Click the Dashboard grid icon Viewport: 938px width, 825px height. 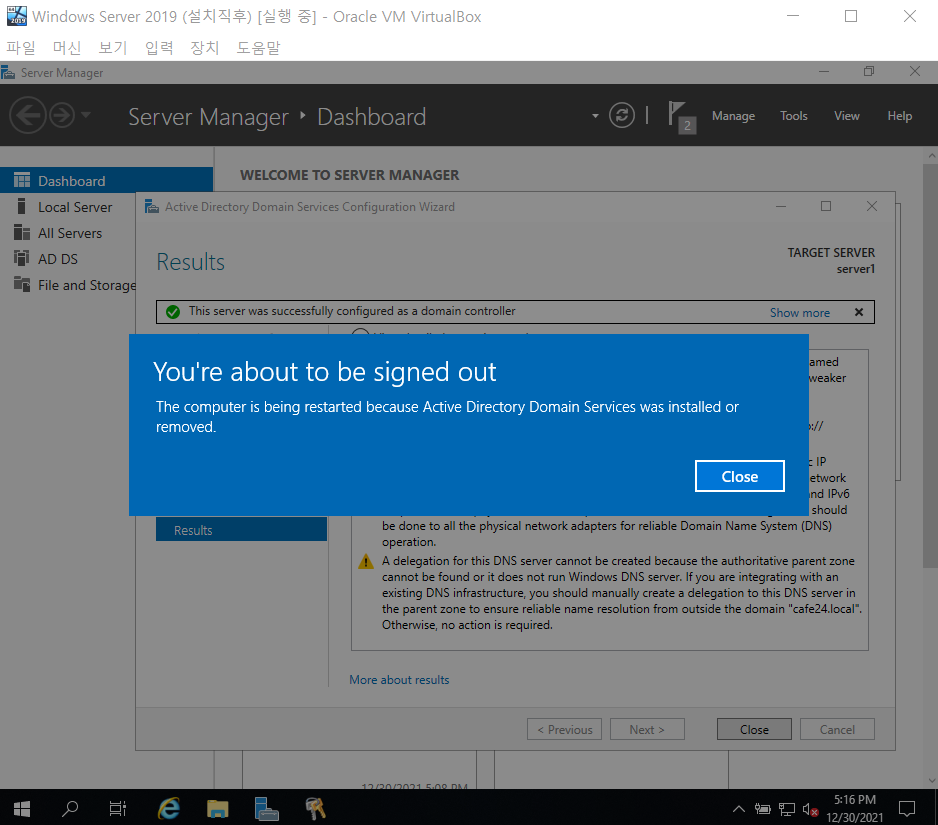click(22, 180)
